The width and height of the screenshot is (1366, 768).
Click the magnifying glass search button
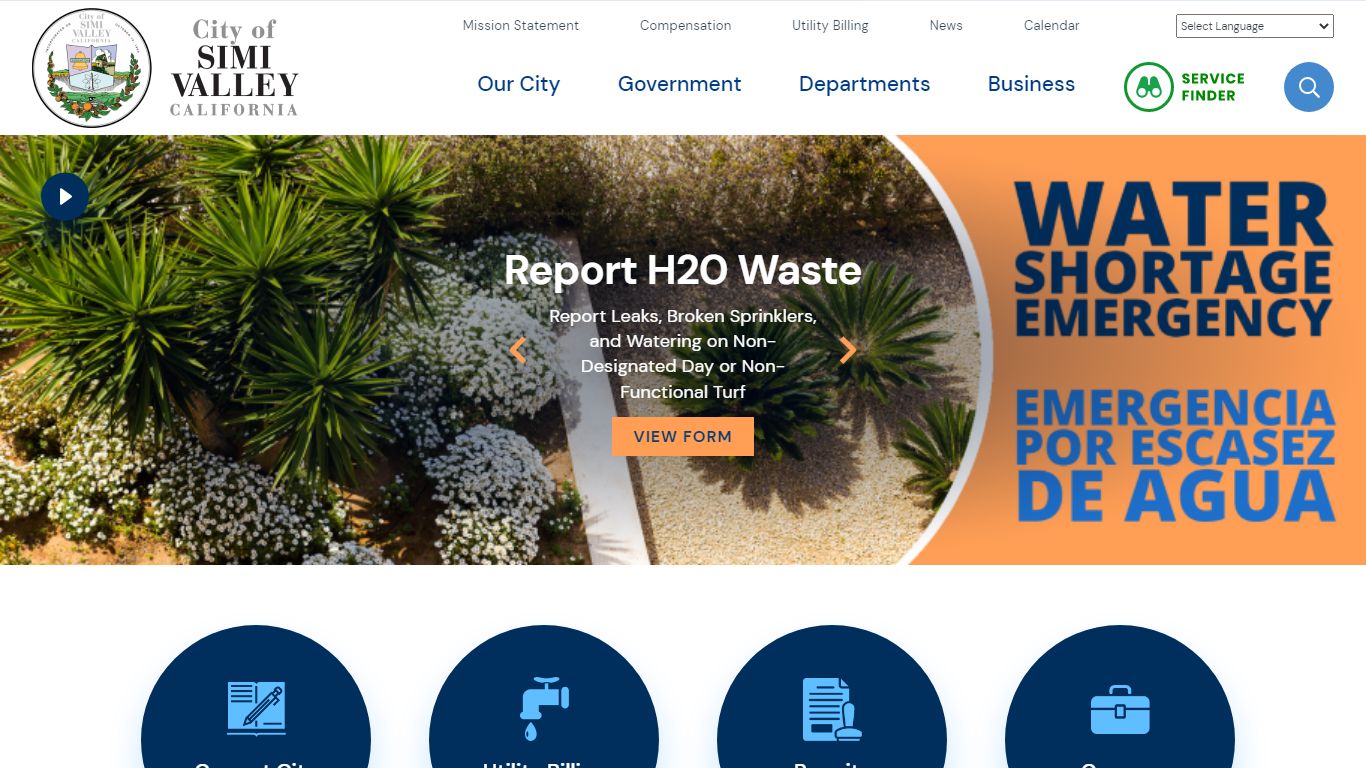1308,87
